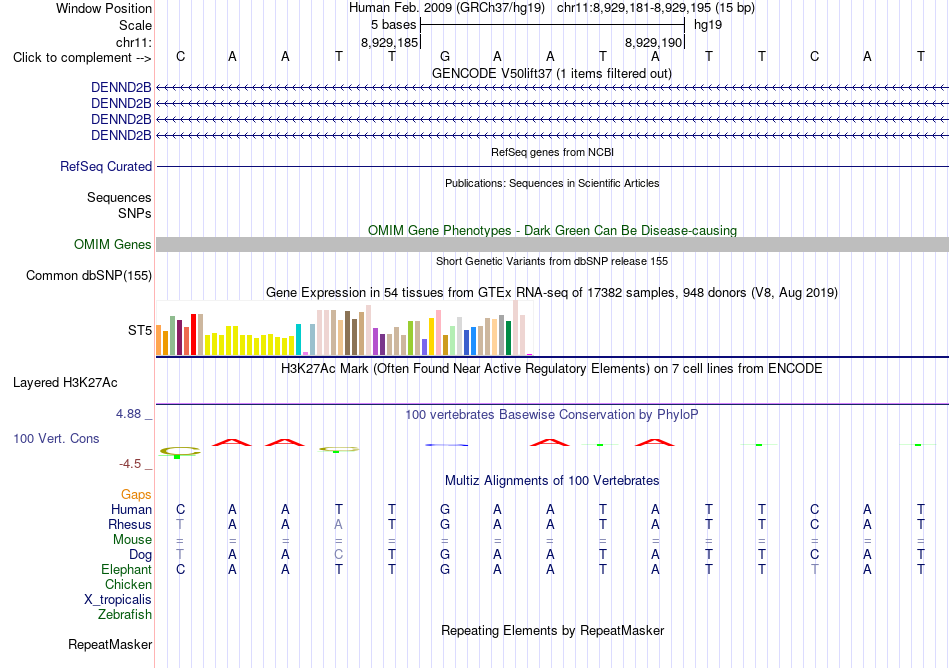Click '100 vertebrates Basewise Conservation by PhyloP' title
950x668 pixels.
(552, 415)
